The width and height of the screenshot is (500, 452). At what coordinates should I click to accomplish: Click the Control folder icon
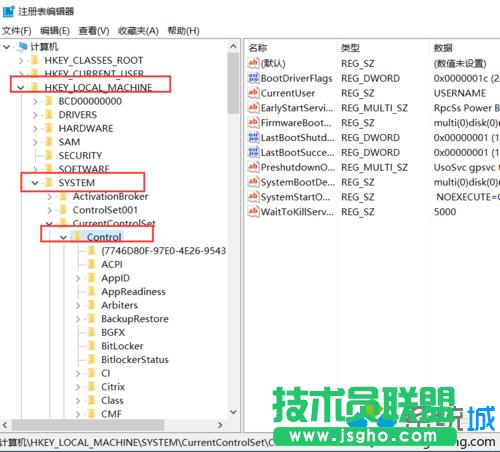77,237
